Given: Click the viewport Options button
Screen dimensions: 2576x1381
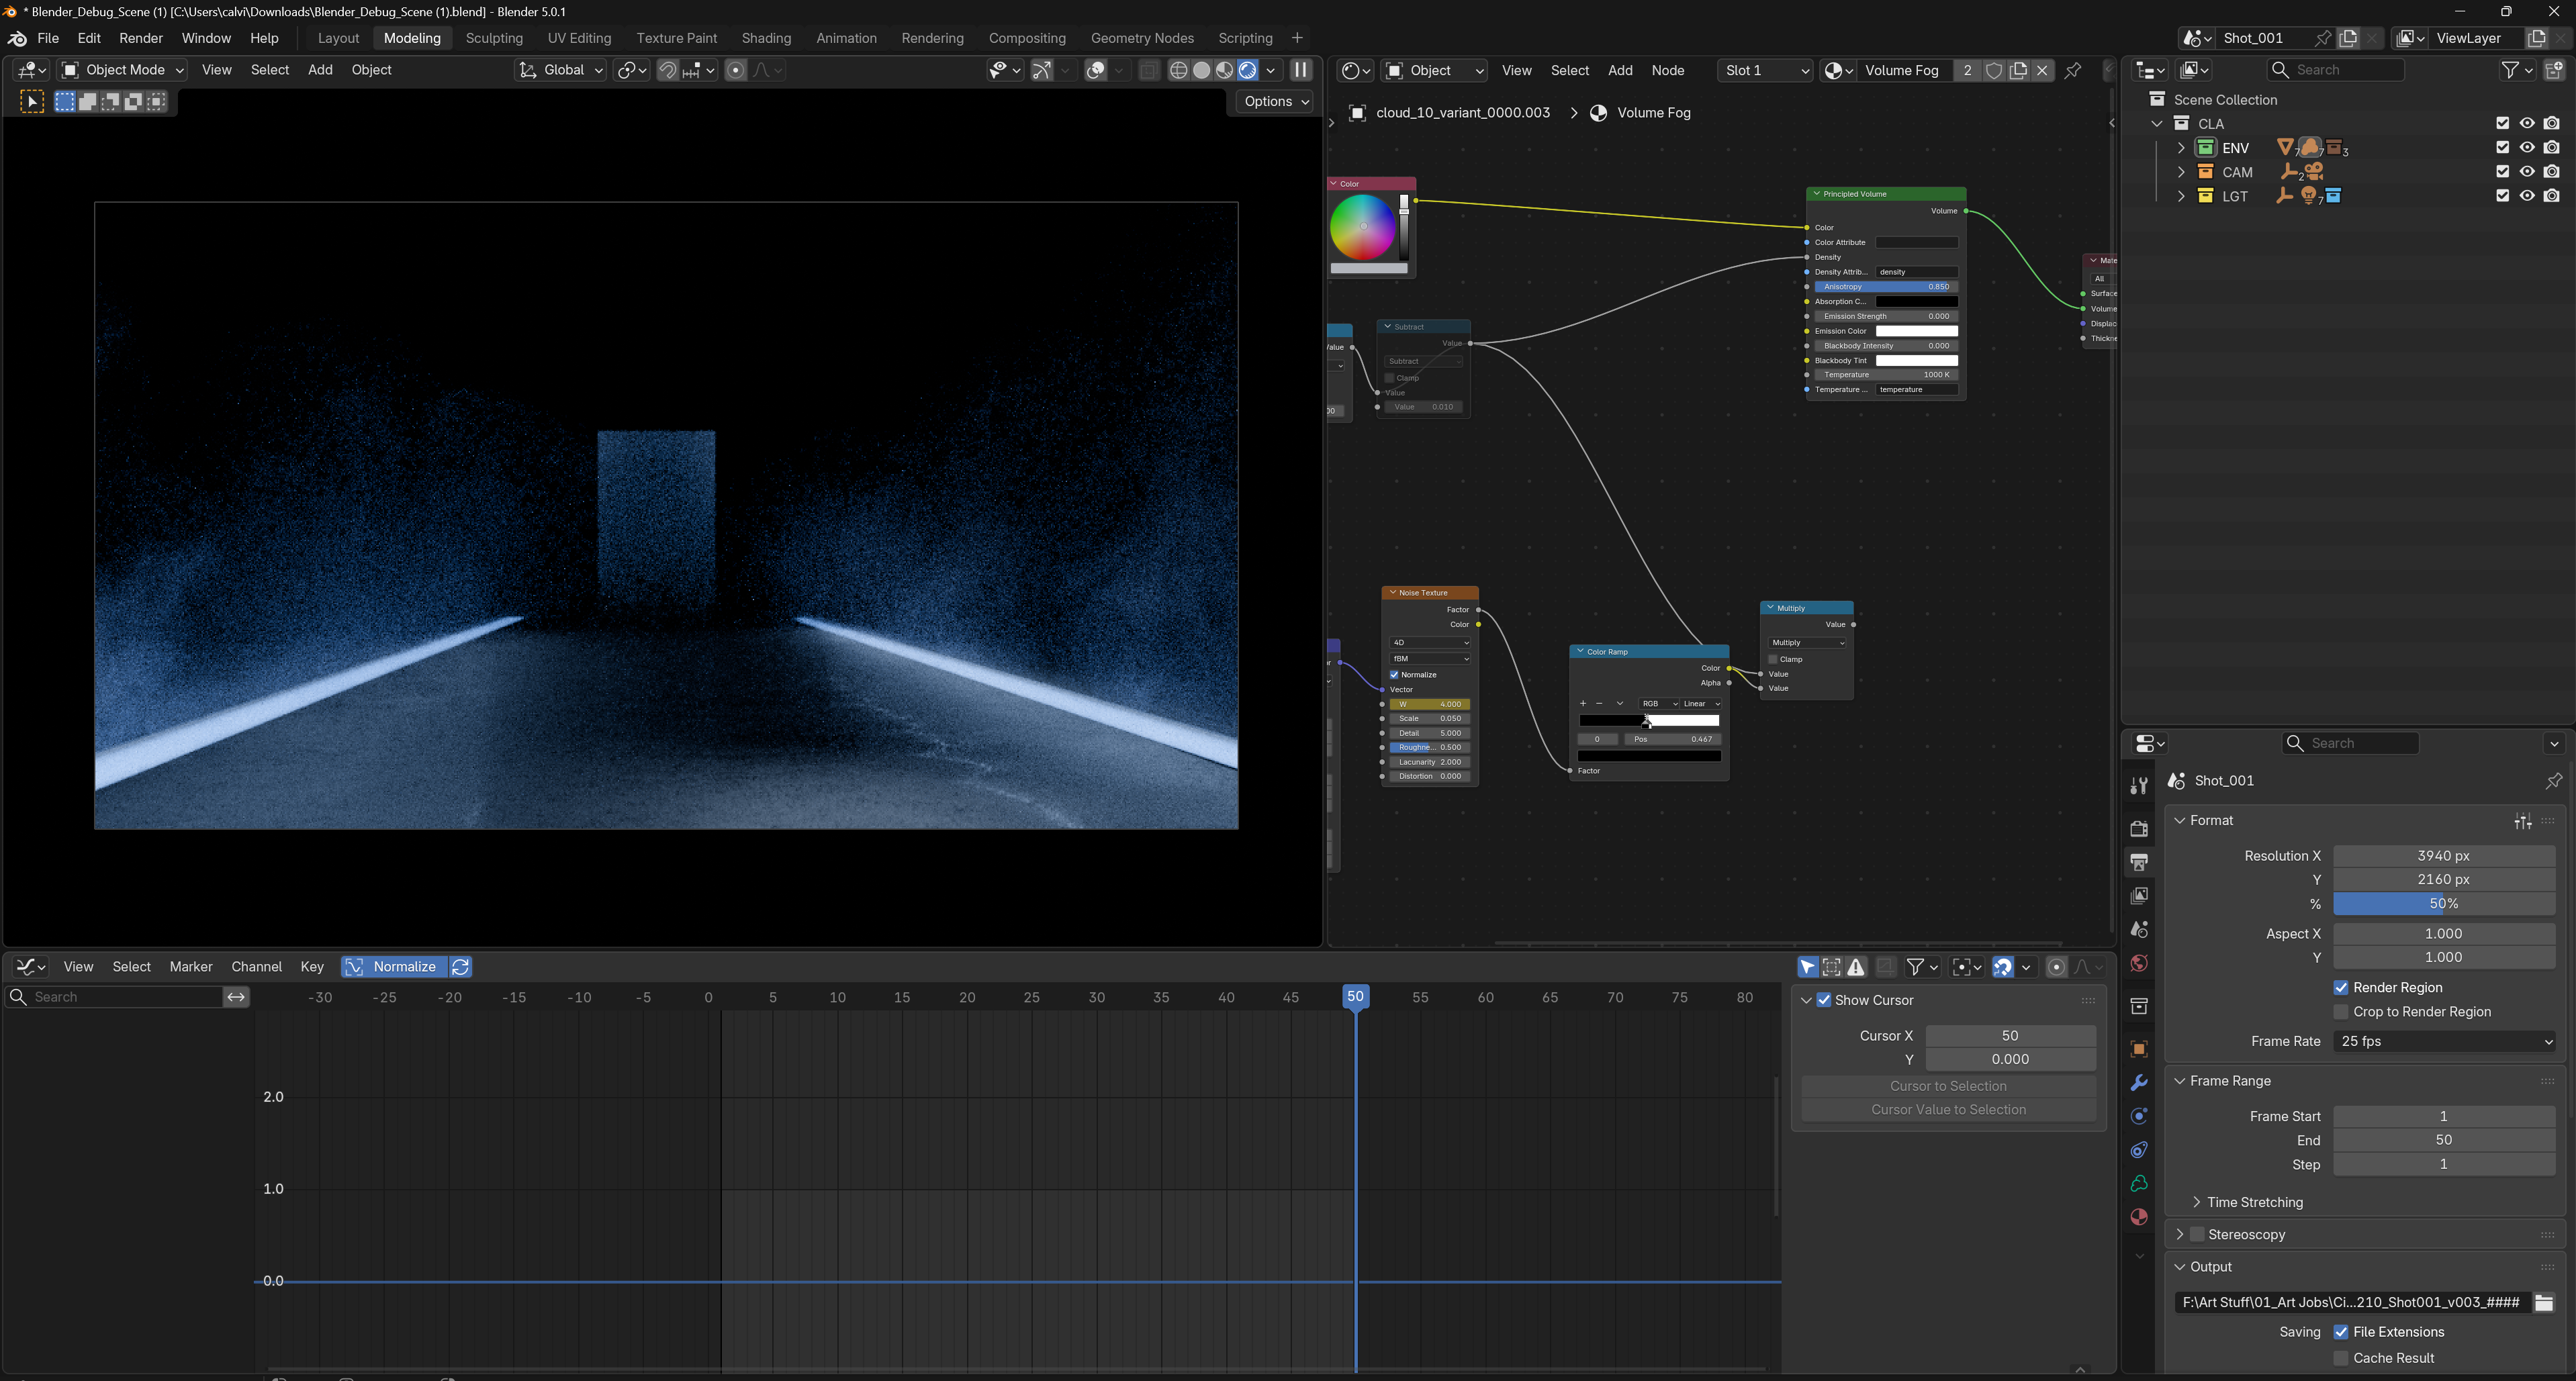Looking at the screenshot, I should click(1275, 101).
